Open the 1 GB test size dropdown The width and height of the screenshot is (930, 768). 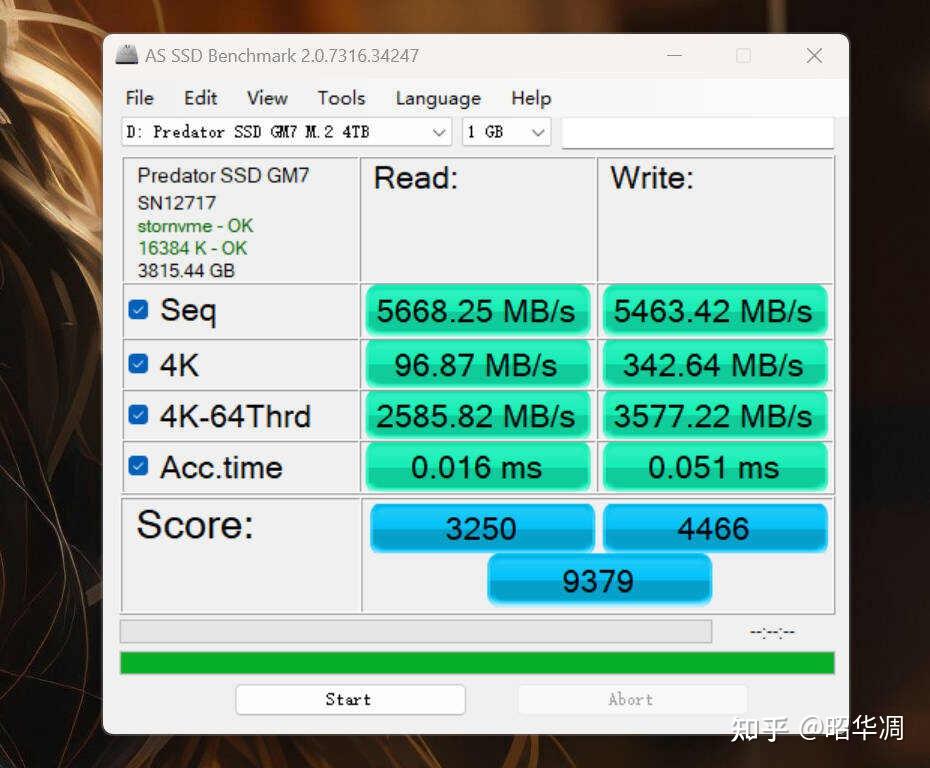(538, 132)
